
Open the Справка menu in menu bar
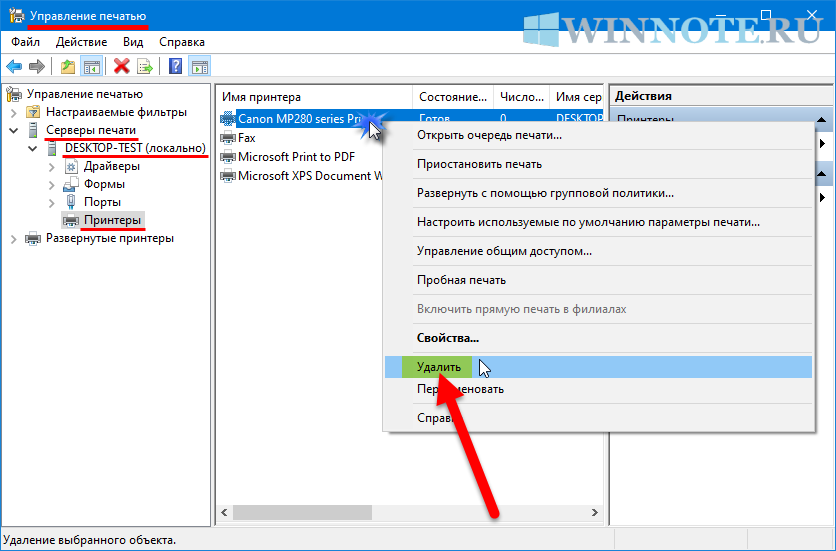tap(182, 42)
